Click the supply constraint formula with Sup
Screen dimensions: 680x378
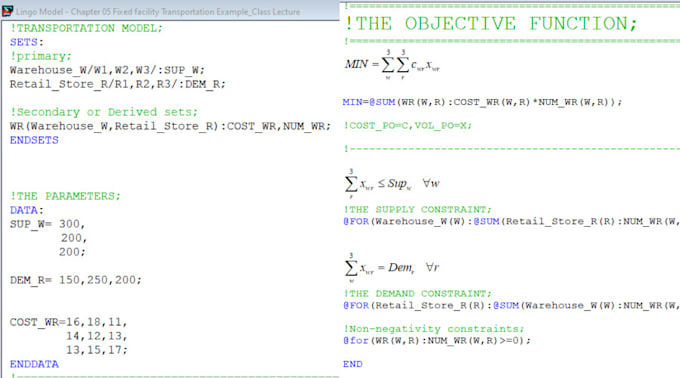click(392, 184)
